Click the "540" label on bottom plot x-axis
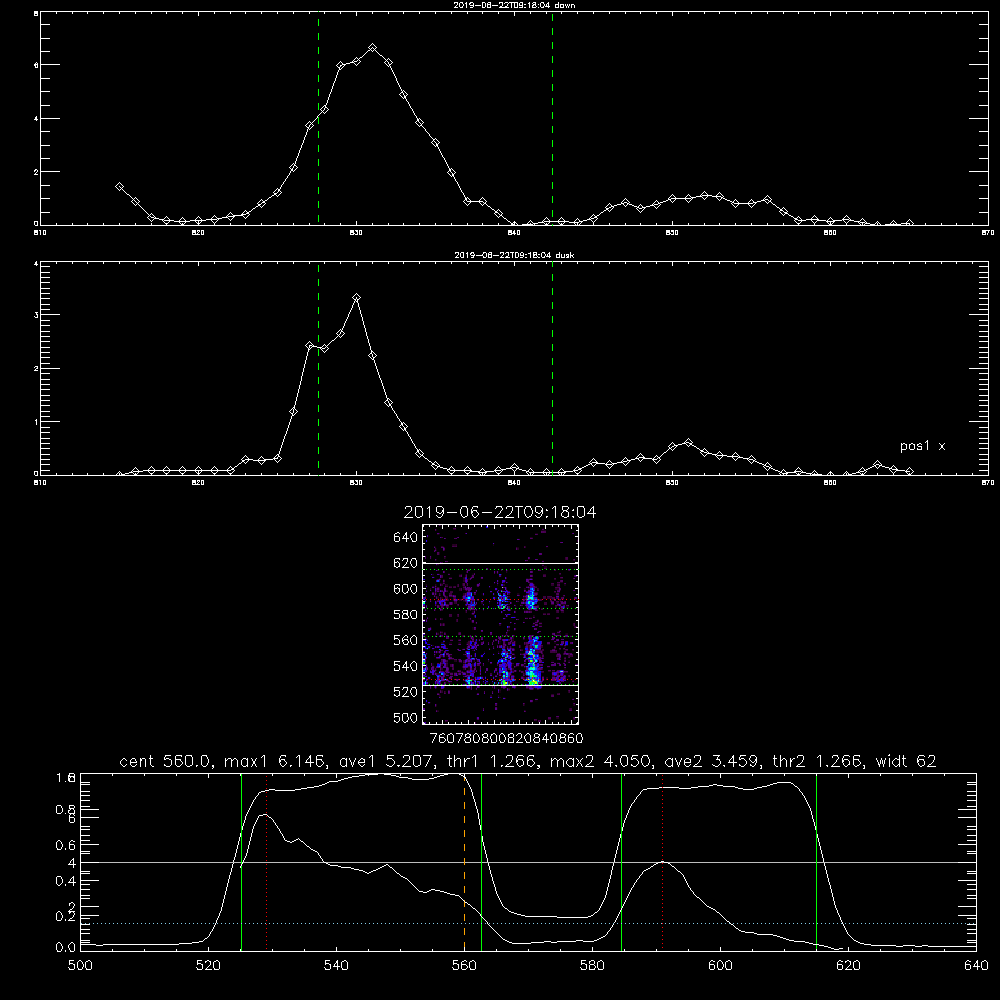This screenshot has width=1000, height=1000. coord(336,966)
